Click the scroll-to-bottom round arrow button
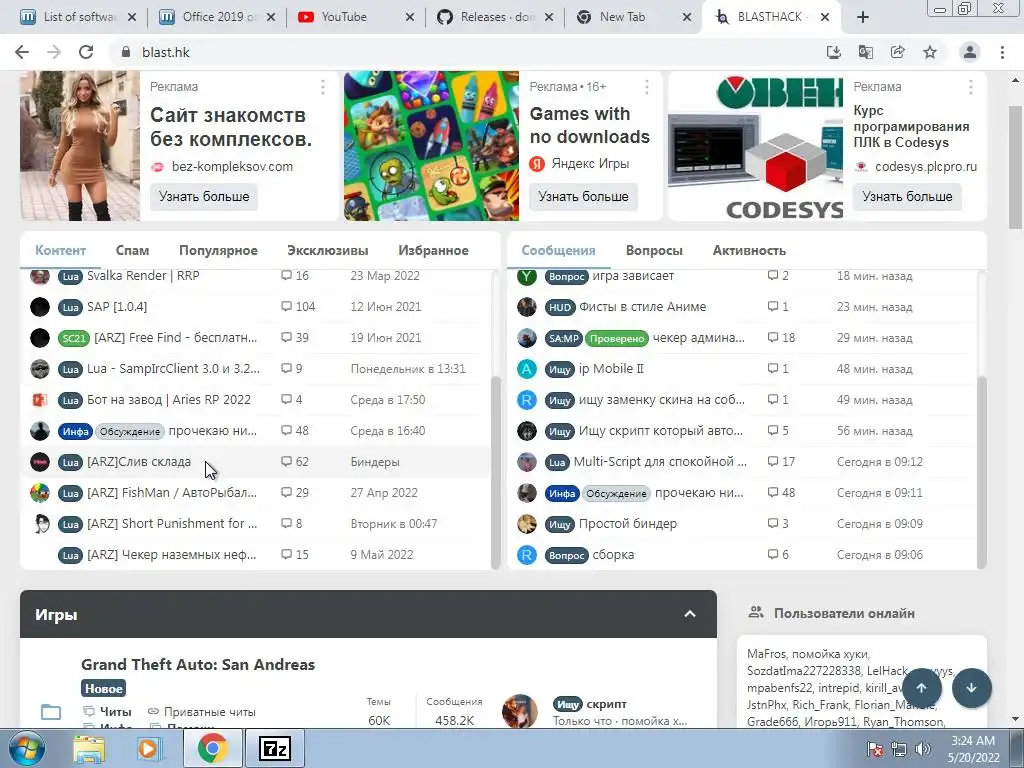The width and height of the screenshot is (1024, 768). 972,688
